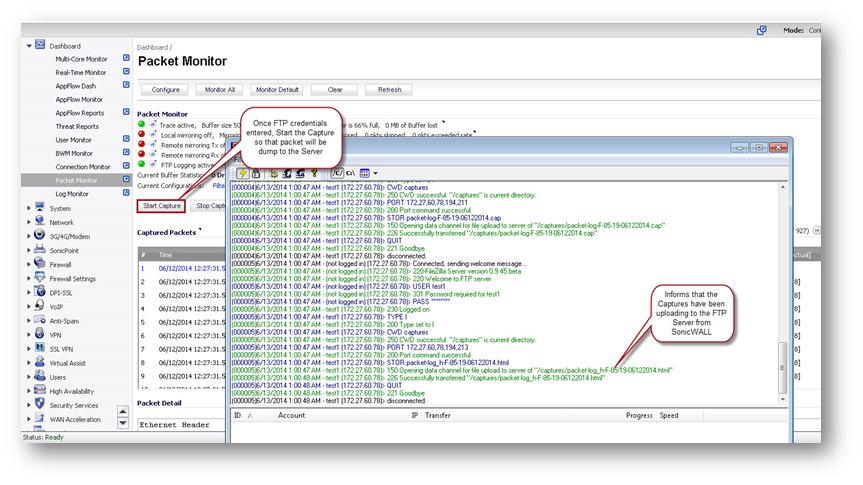Image resolution: width=863 pixels, height=485 pixels.
Task: Open AppFlow Monitor in the sidebar
Action: pos(79,100)
